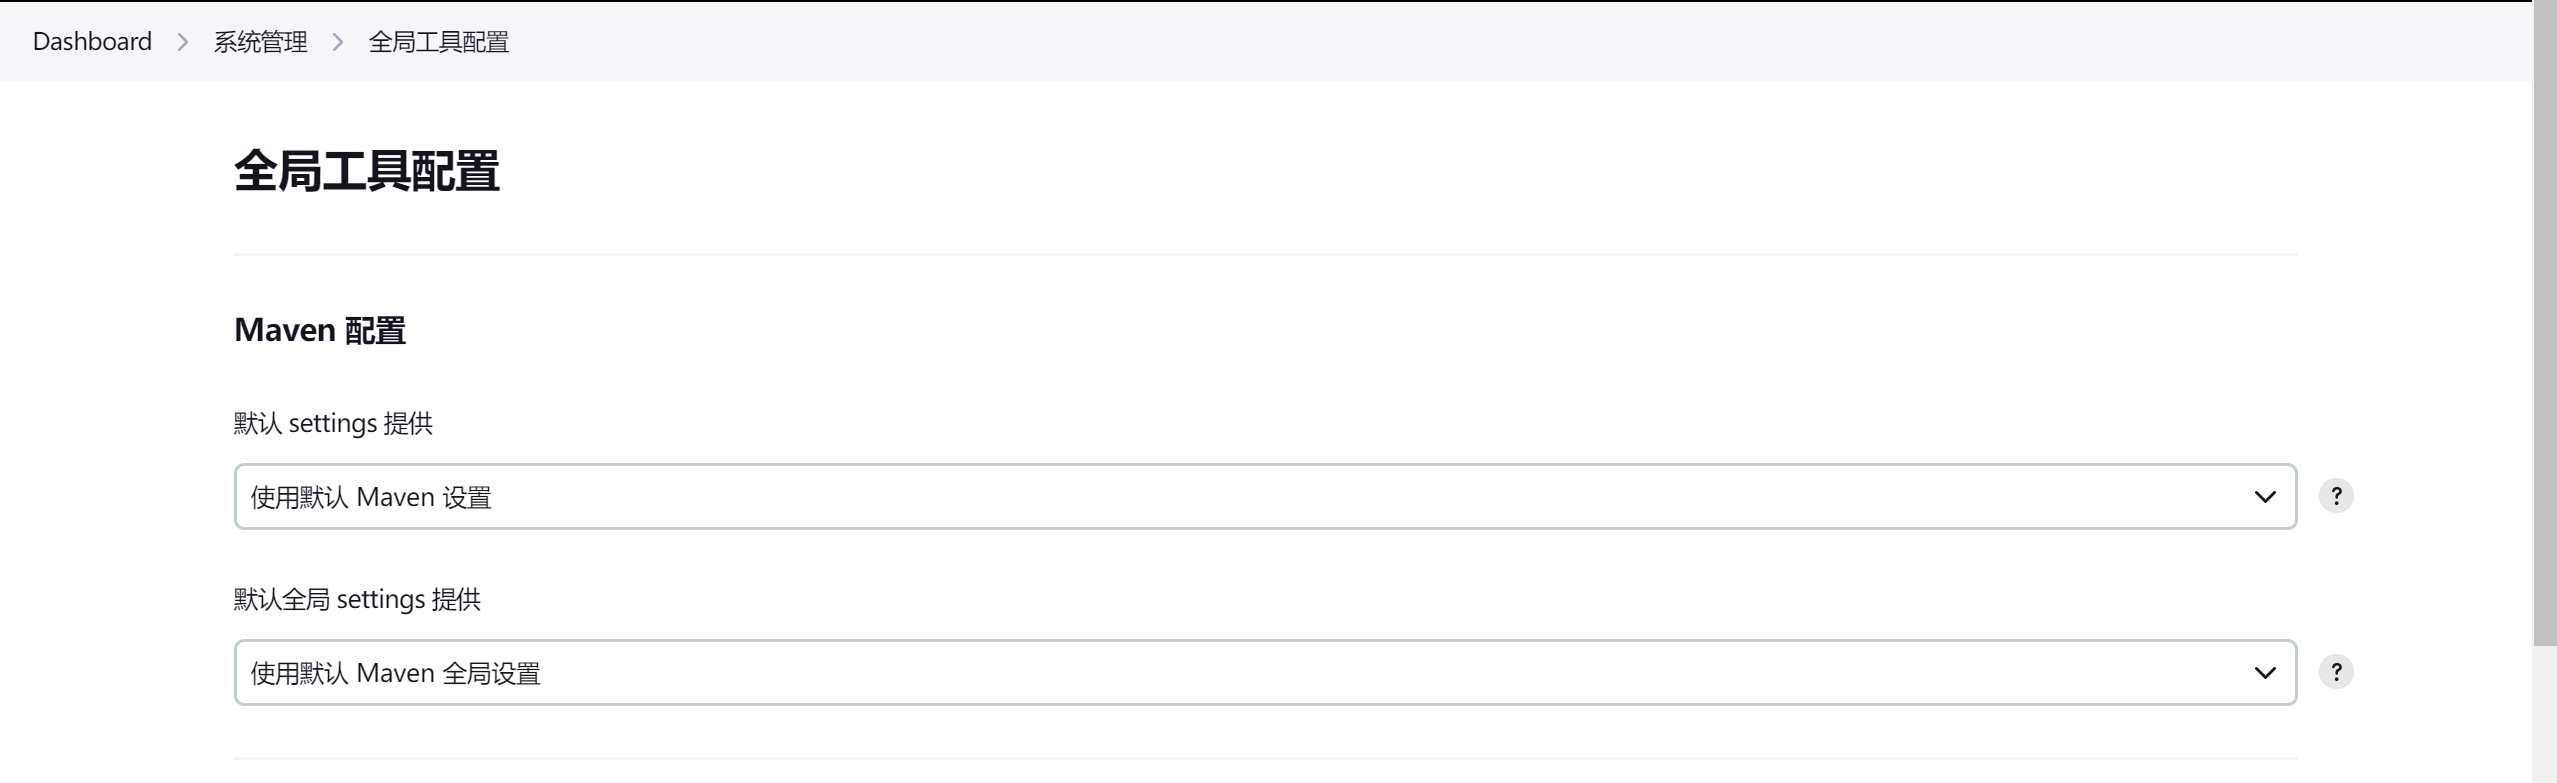Click the vertical scrollbar thumb
Image resolution: width=2557 pixels, height=783 pixels.
[x=2545, y=324]
